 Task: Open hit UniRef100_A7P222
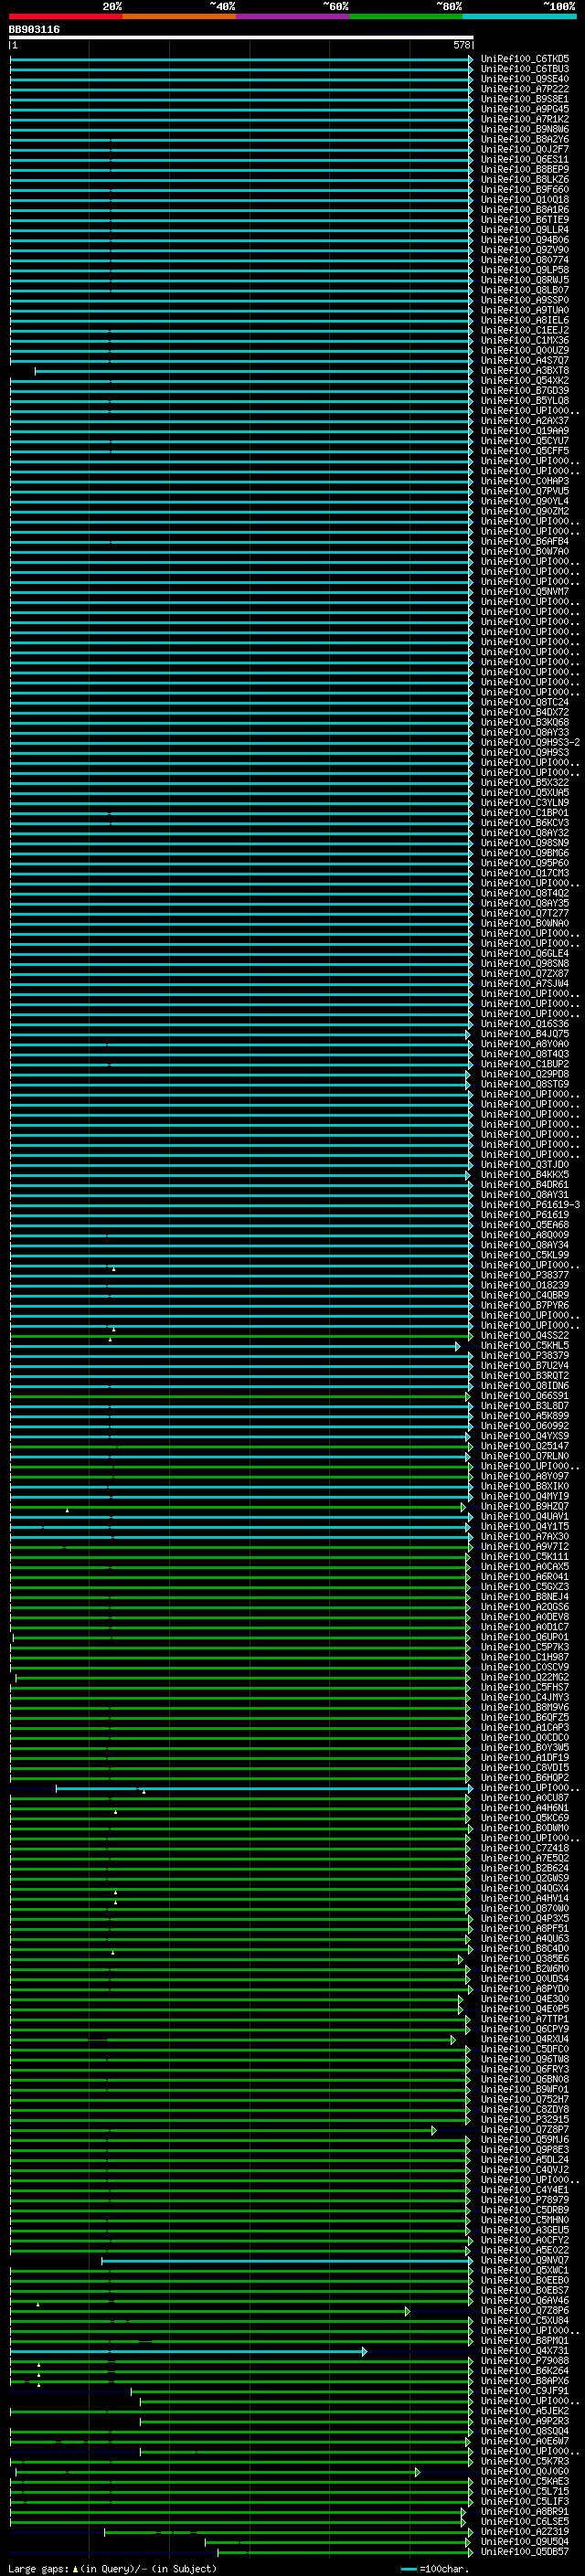pyautogui.click(x=525, y=89)
